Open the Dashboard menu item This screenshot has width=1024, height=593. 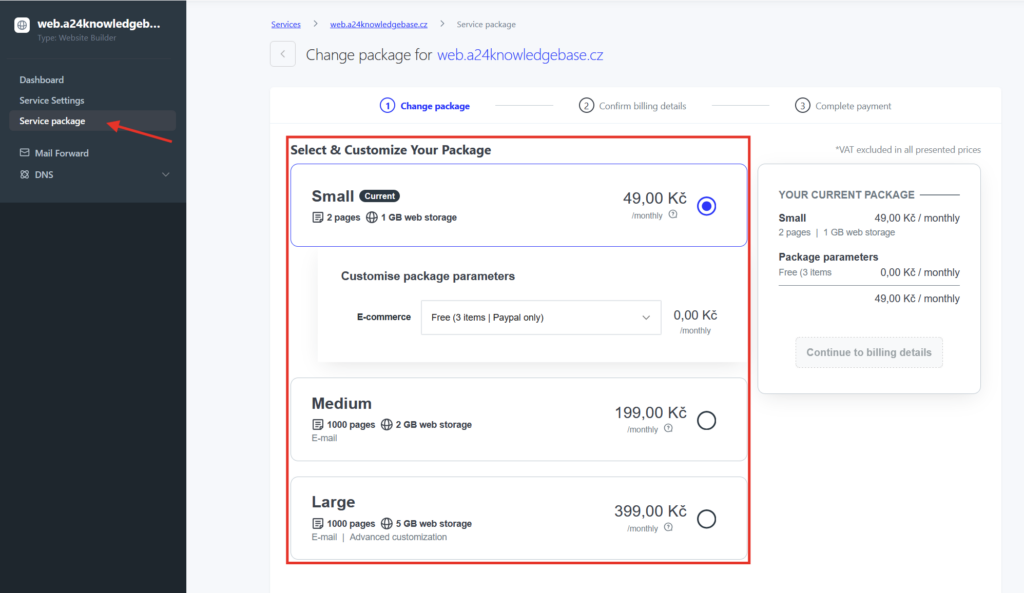tap(42, 80)
